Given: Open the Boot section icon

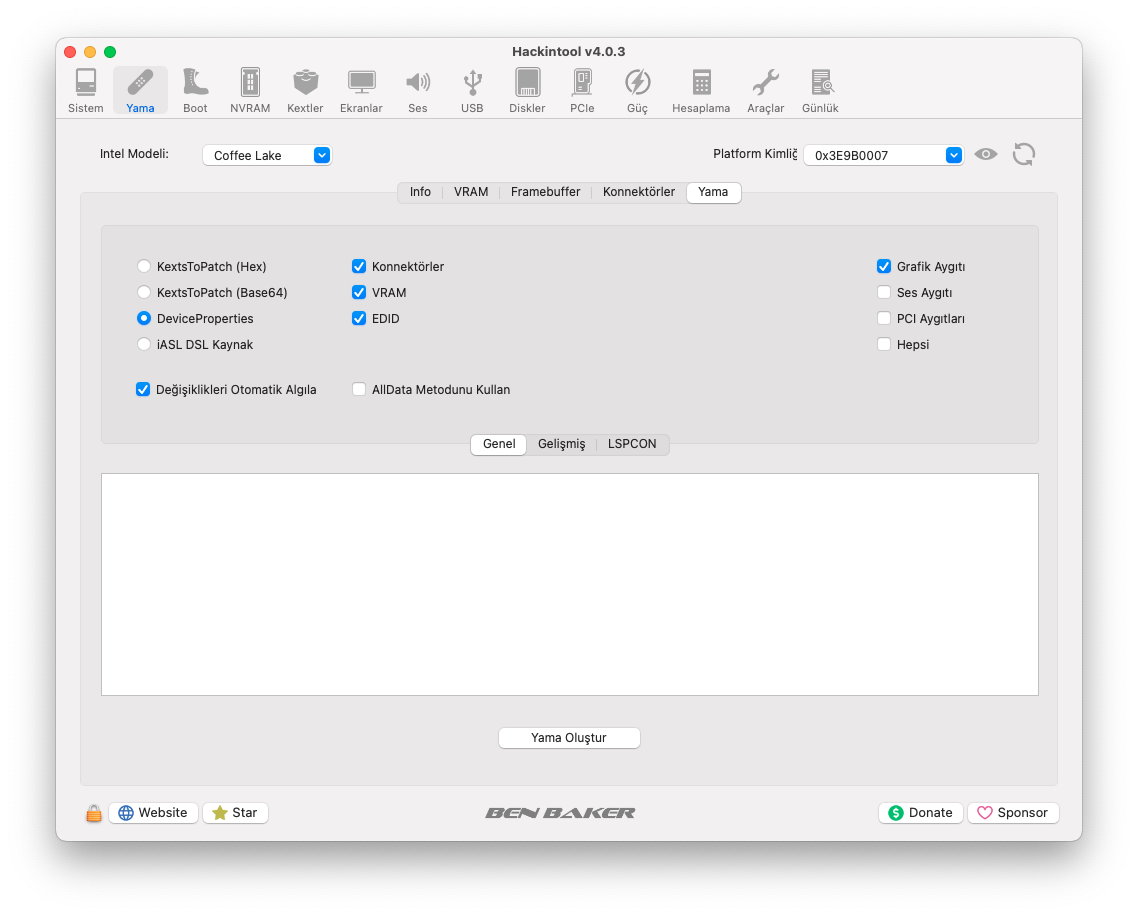Looking at the screenshot, I should tap(195, 90).
